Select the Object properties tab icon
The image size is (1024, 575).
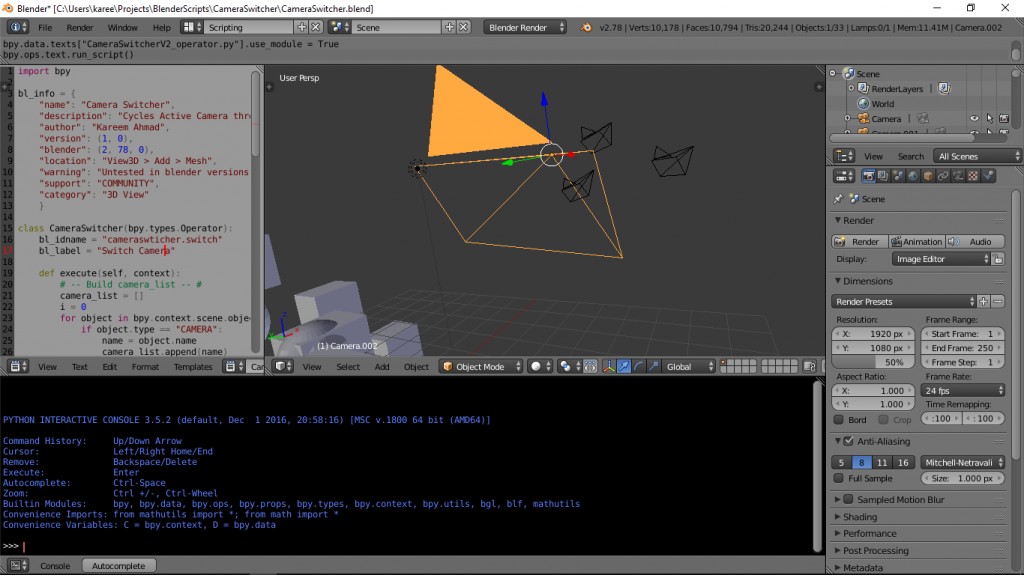pyautogui.click(x=928, y=176)
